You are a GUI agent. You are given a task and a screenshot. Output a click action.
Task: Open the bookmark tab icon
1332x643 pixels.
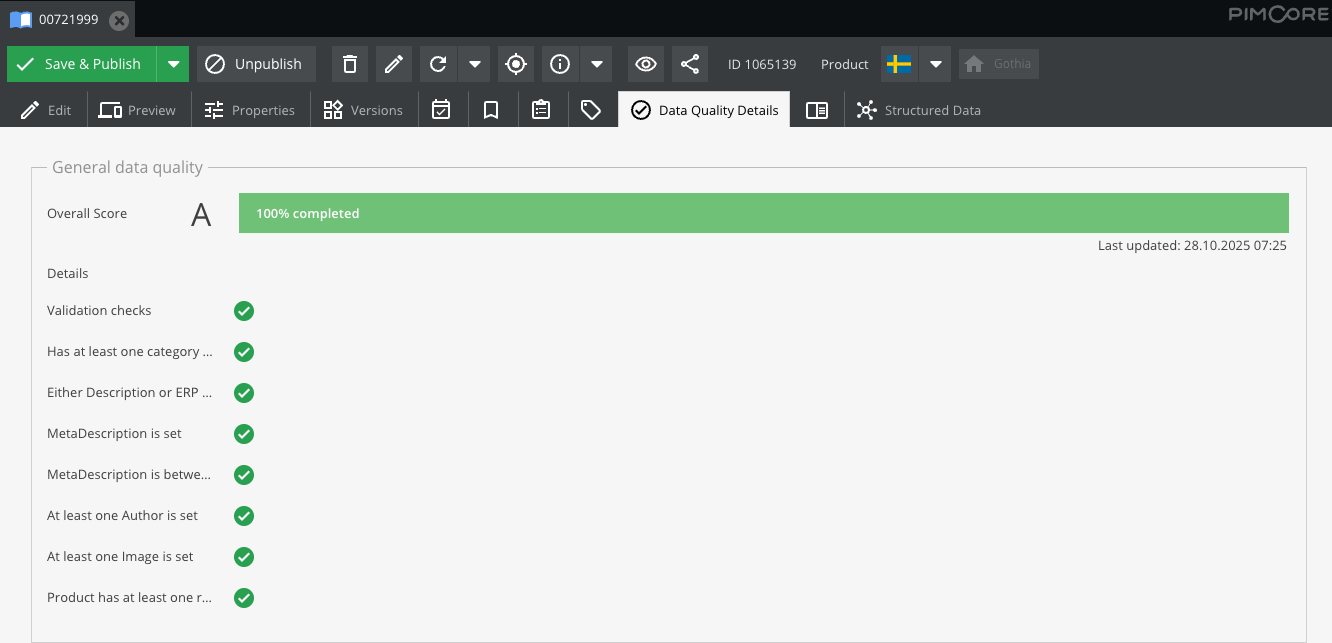(491, 110)
